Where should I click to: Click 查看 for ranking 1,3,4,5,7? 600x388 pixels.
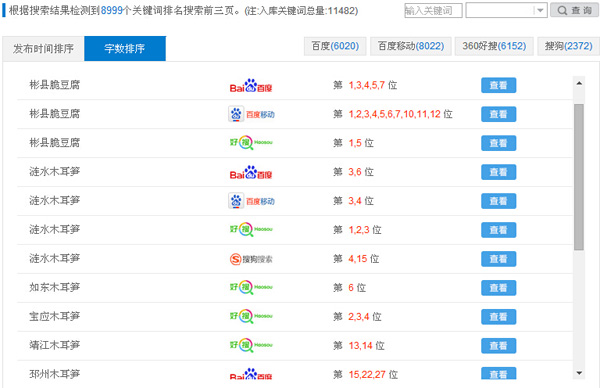point(499,85)
